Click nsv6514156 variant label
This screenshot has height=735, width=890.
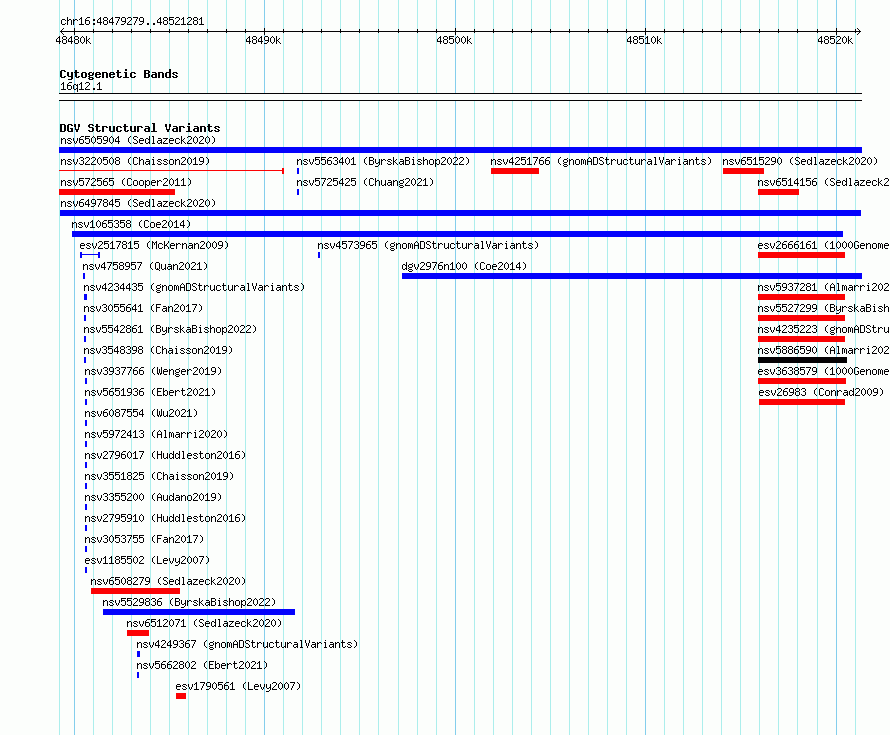823,182
